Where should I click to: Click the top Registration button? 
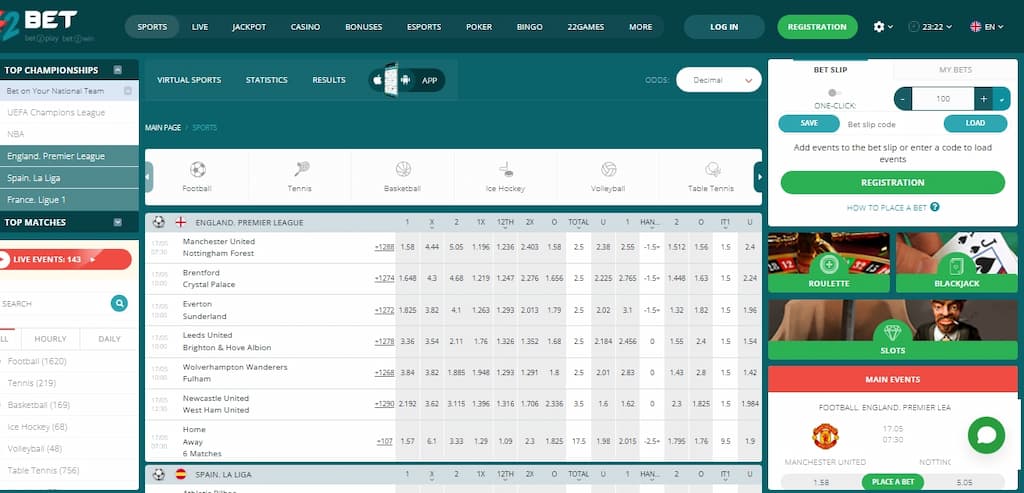[817, 27]
